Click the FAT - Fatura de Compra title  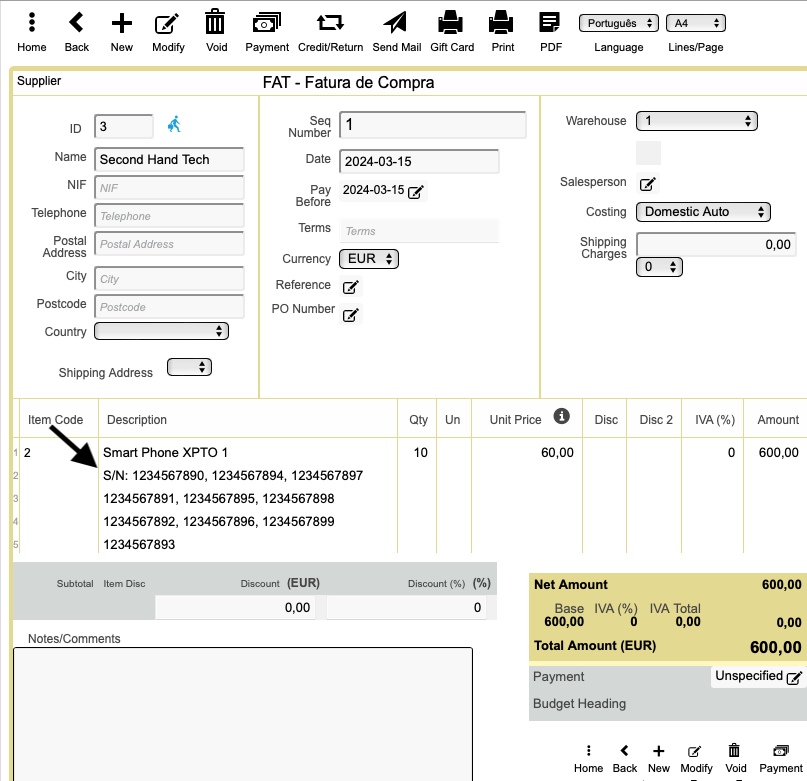pyautogui.click(x=348, y=82)
